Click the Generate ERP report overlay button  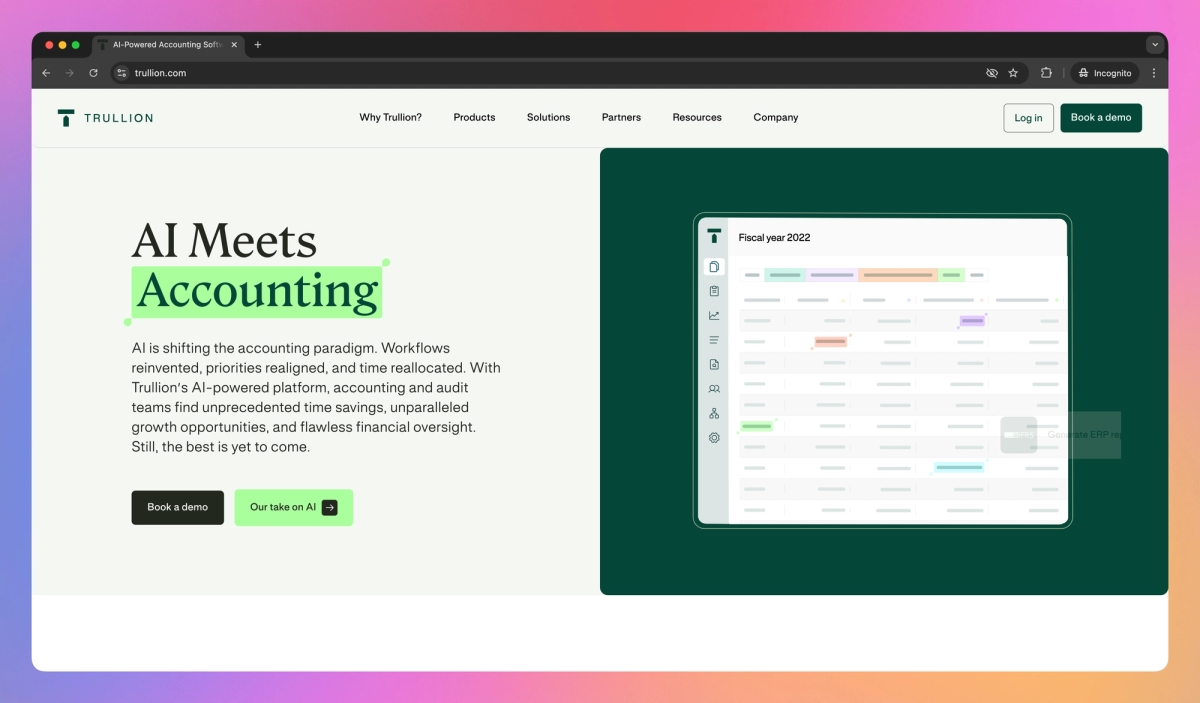1061,435
